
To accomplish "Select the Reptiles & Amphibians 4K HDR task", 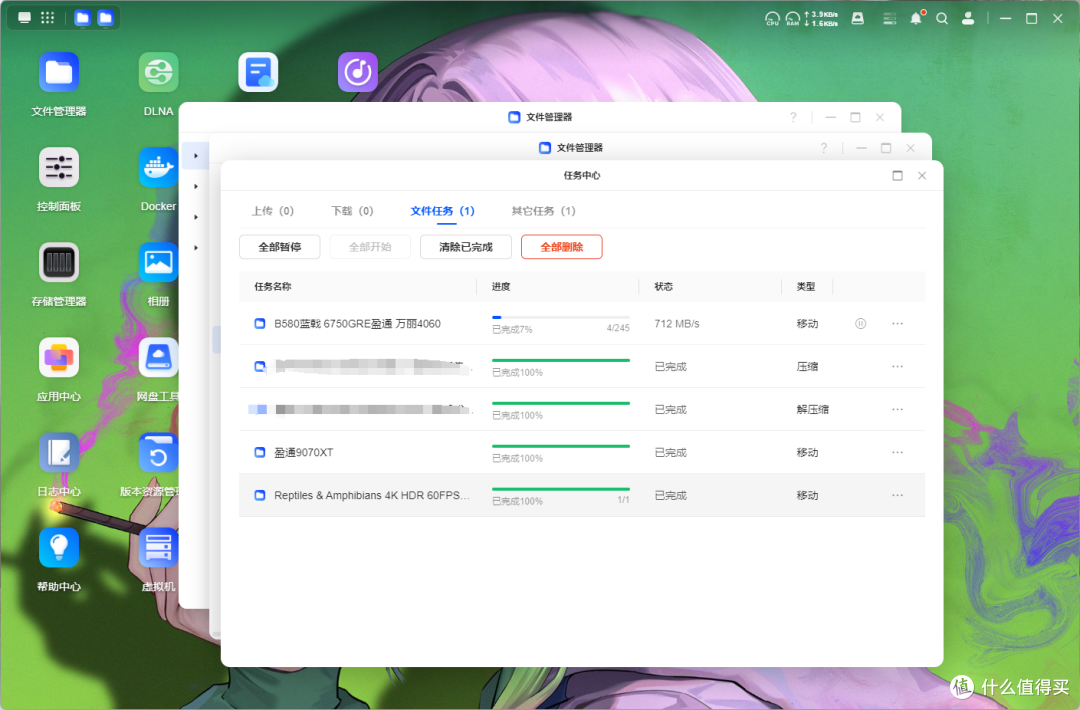I will pos(372,495).
